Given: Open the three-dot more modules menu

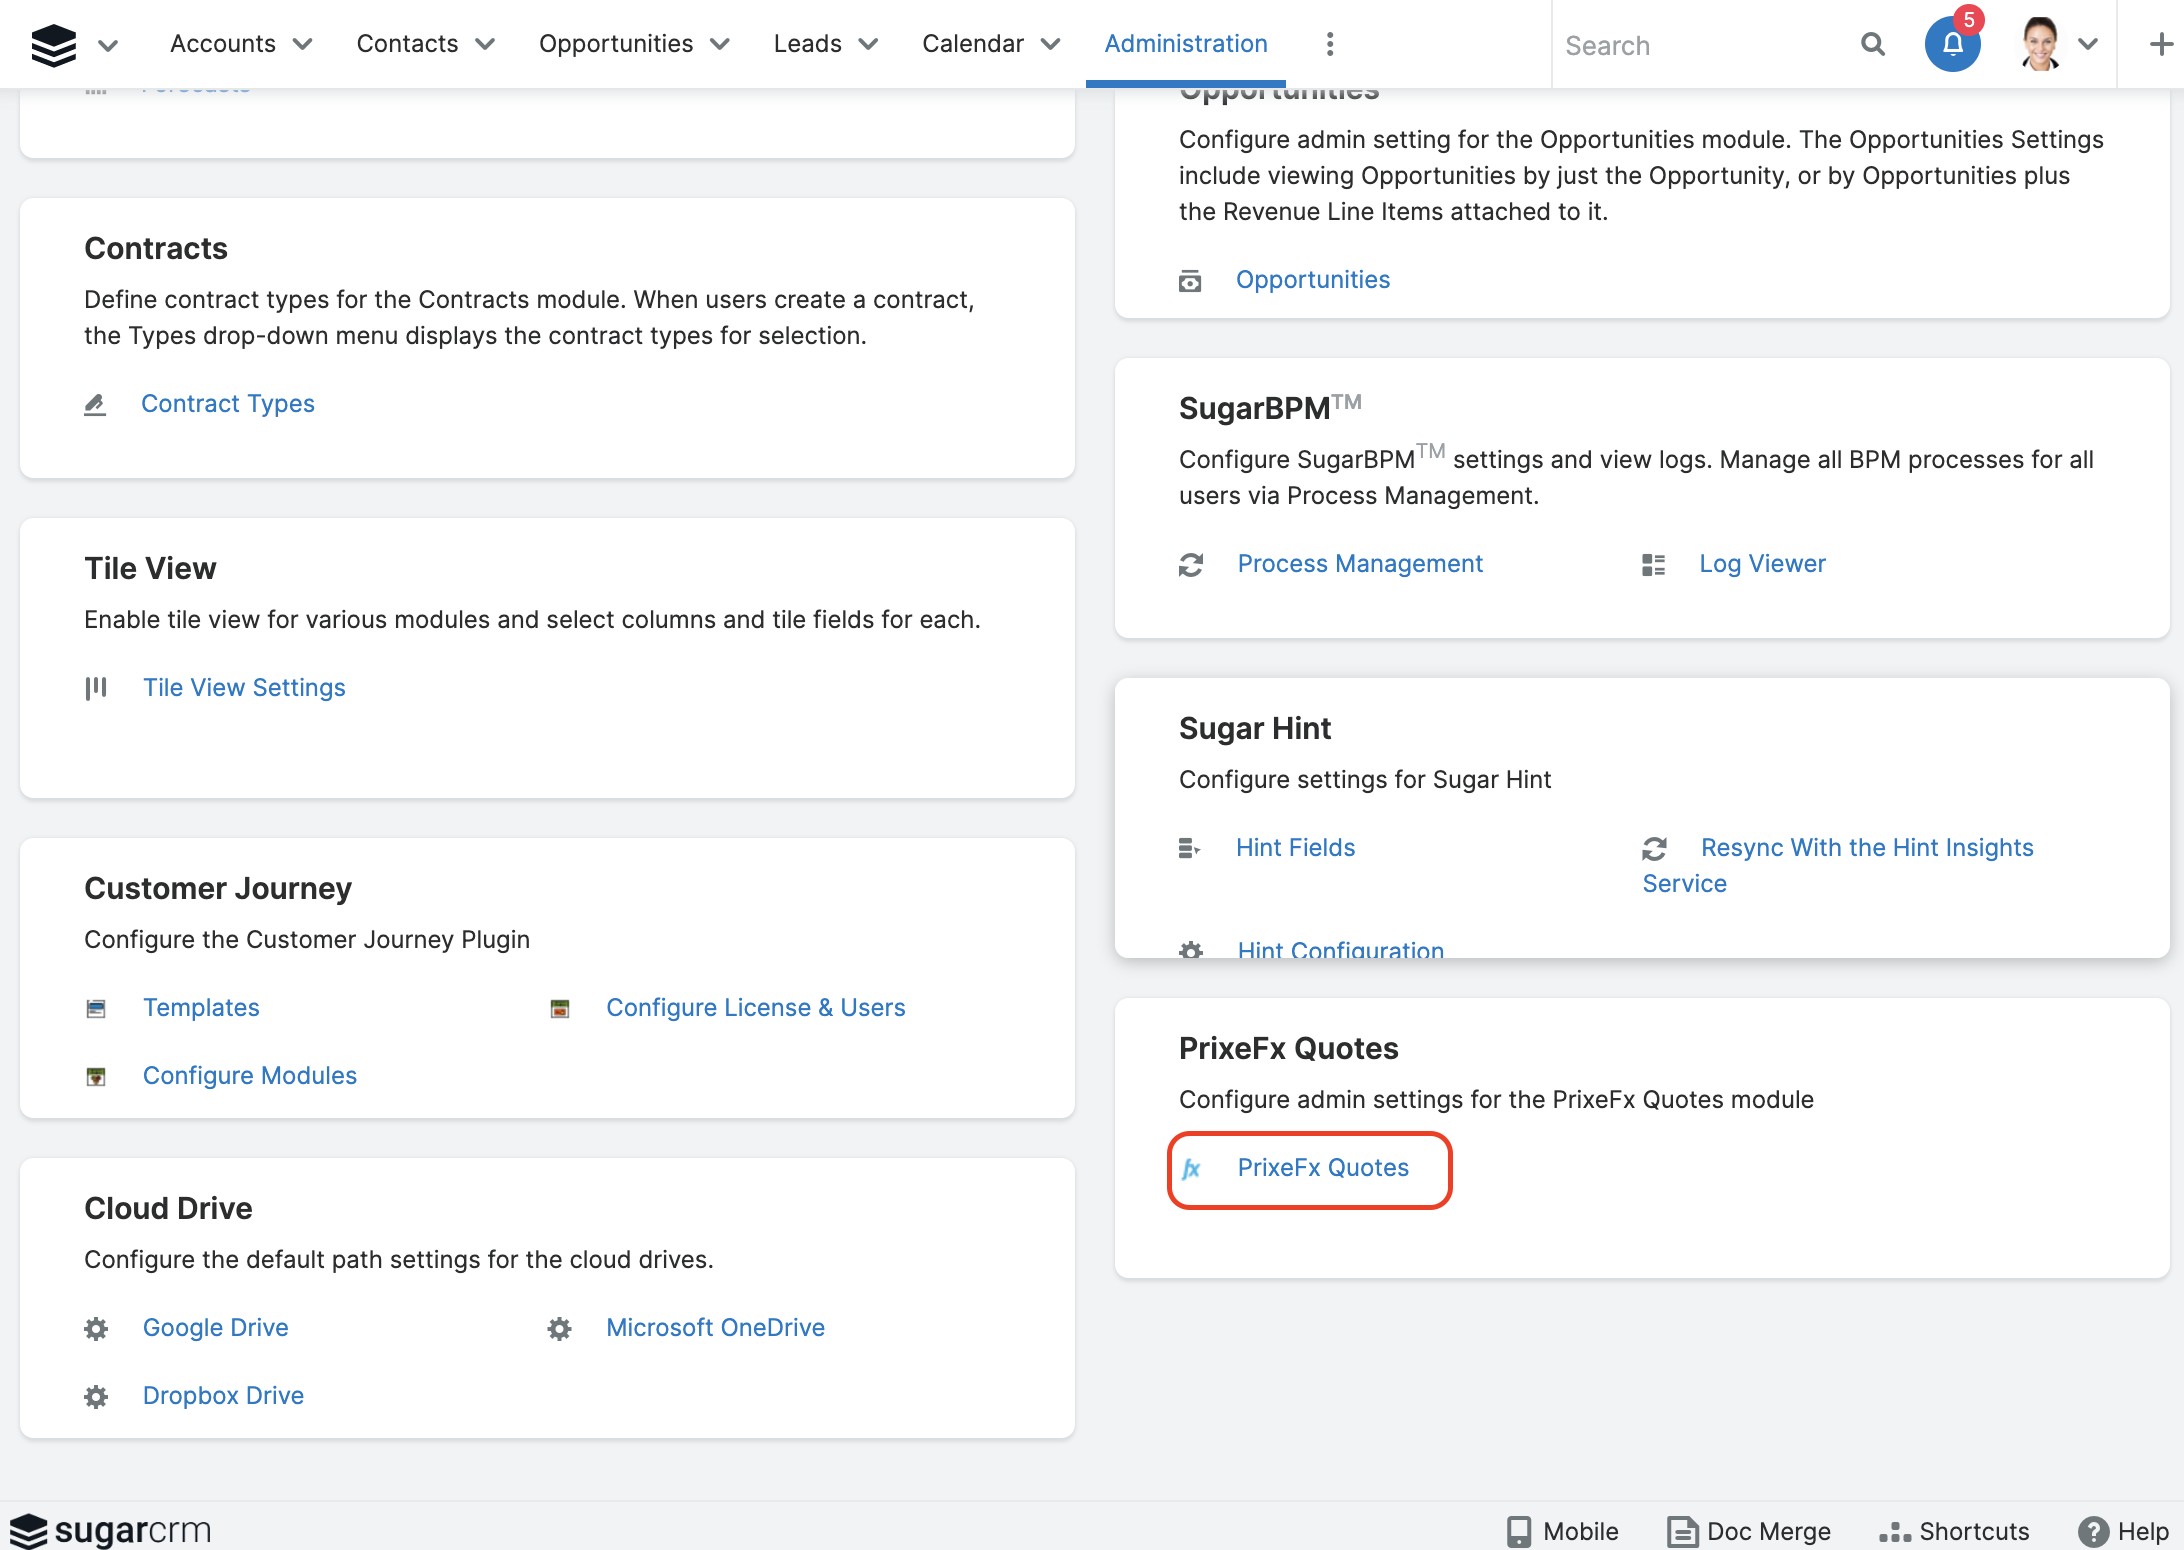Looking at the screenshot, I should pyautogui.click(x=1329, y=44).
